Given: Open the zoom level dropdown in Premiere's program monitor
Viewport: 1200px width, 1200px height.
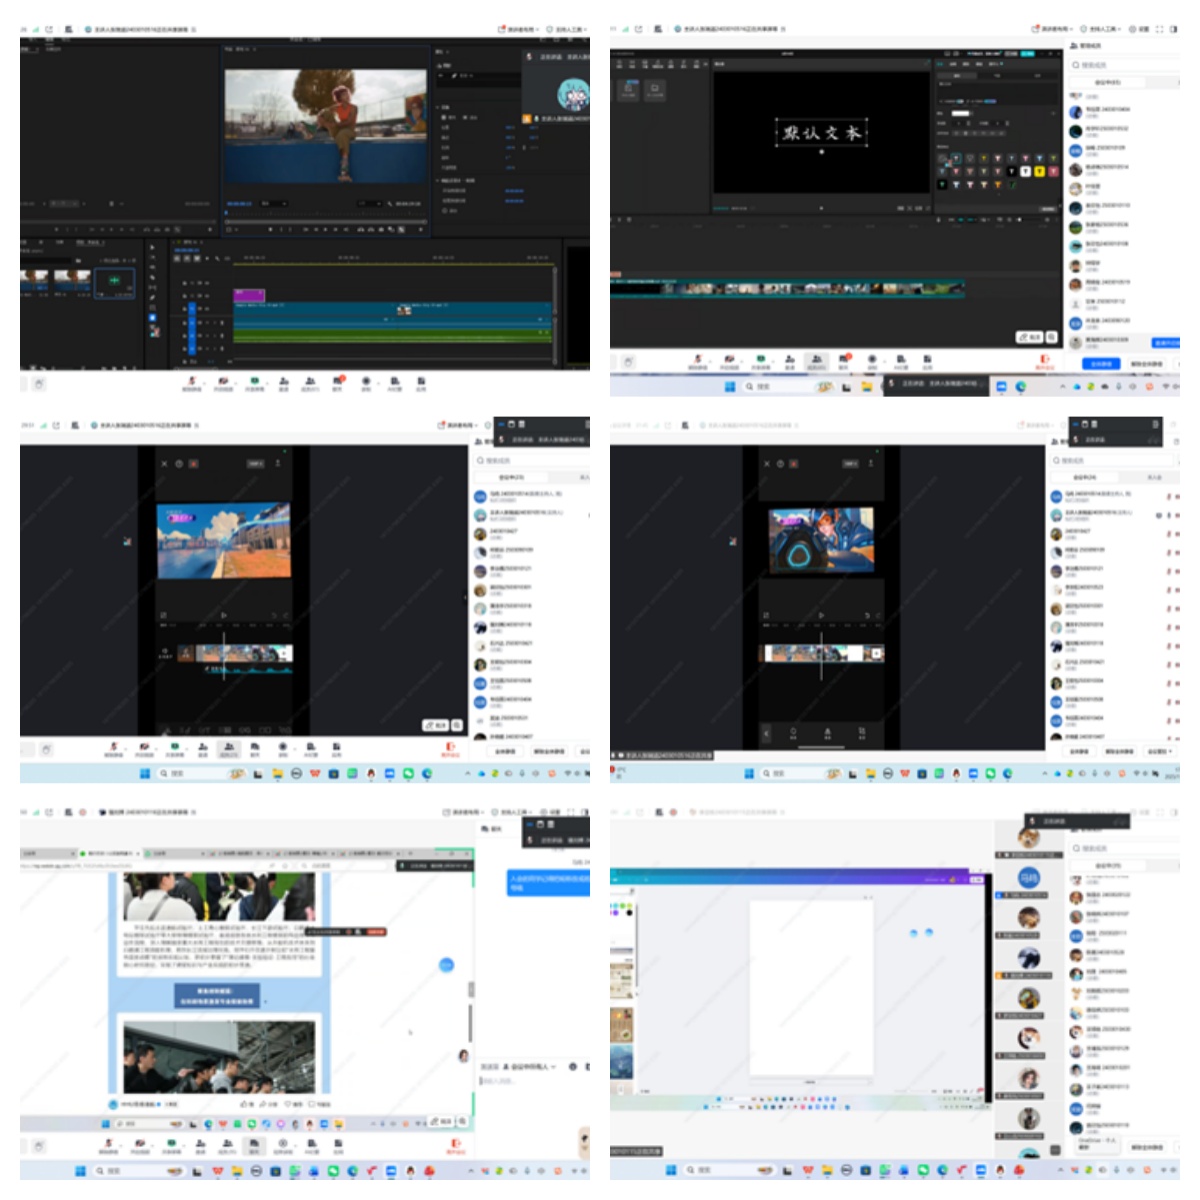Looking at the screenshot, I should click(271, 203).
